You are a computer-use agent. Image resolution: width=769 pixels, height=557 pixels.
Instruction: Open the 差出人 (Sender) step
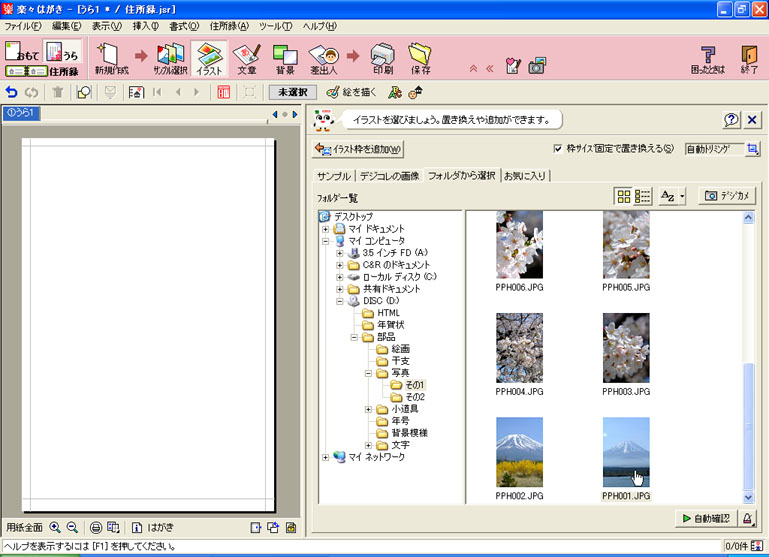click(x=323, y=58)
